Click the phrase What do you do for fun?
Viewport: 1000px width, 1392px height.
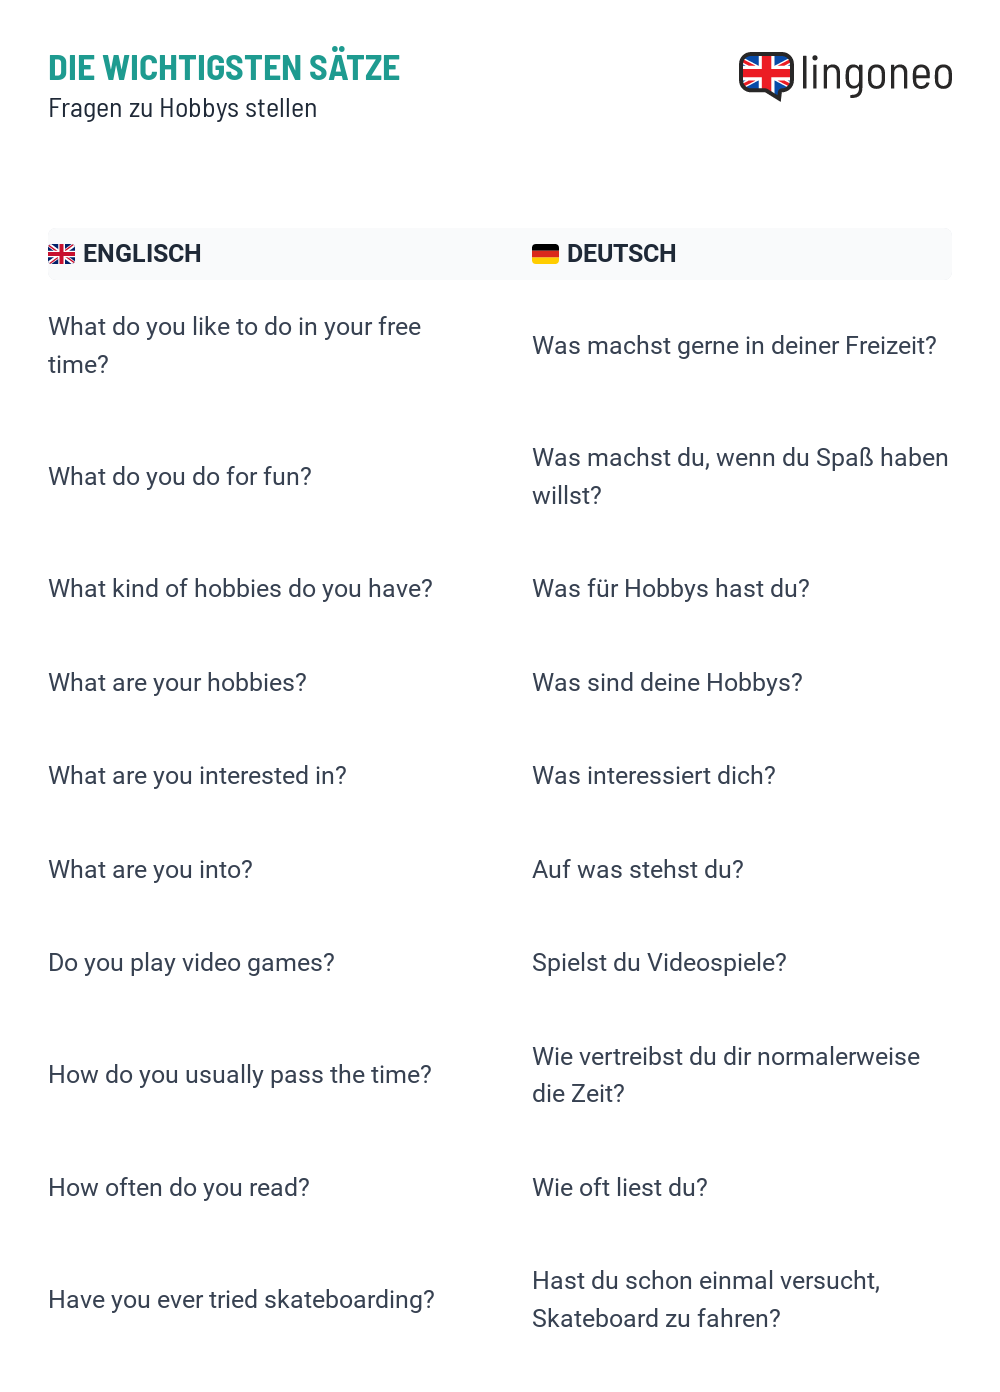(180, 477)
